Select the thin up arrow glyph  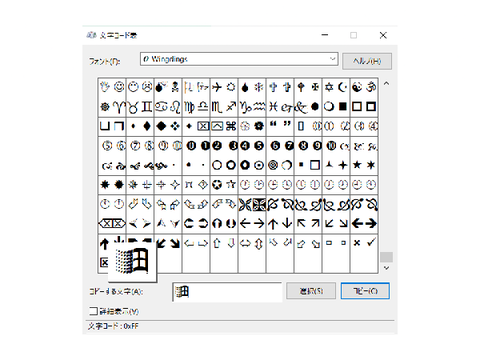click(x=273, y=224)
